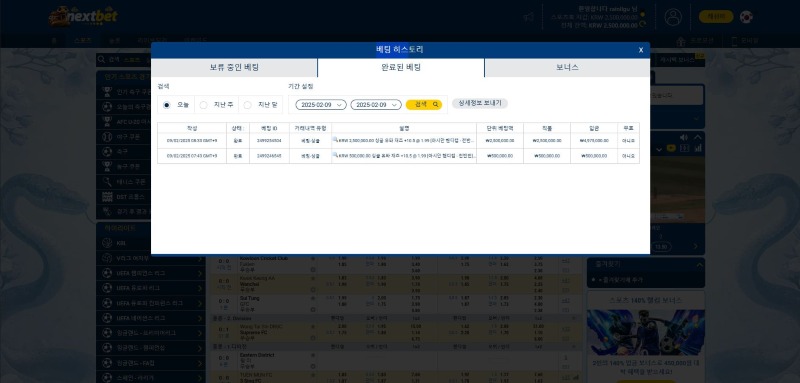Click the 거래내역 유형 column header

click(x=310, y=128)
